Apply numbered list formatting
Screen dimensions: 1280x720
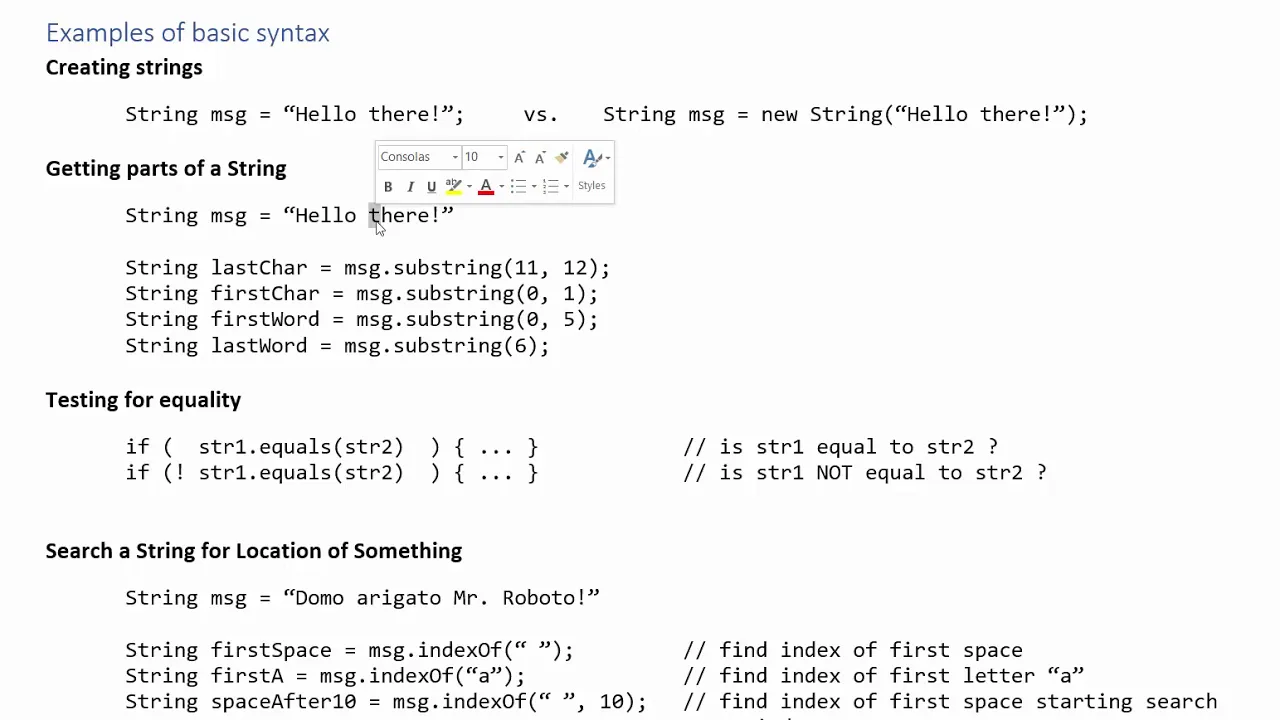(x=550, y=186)
